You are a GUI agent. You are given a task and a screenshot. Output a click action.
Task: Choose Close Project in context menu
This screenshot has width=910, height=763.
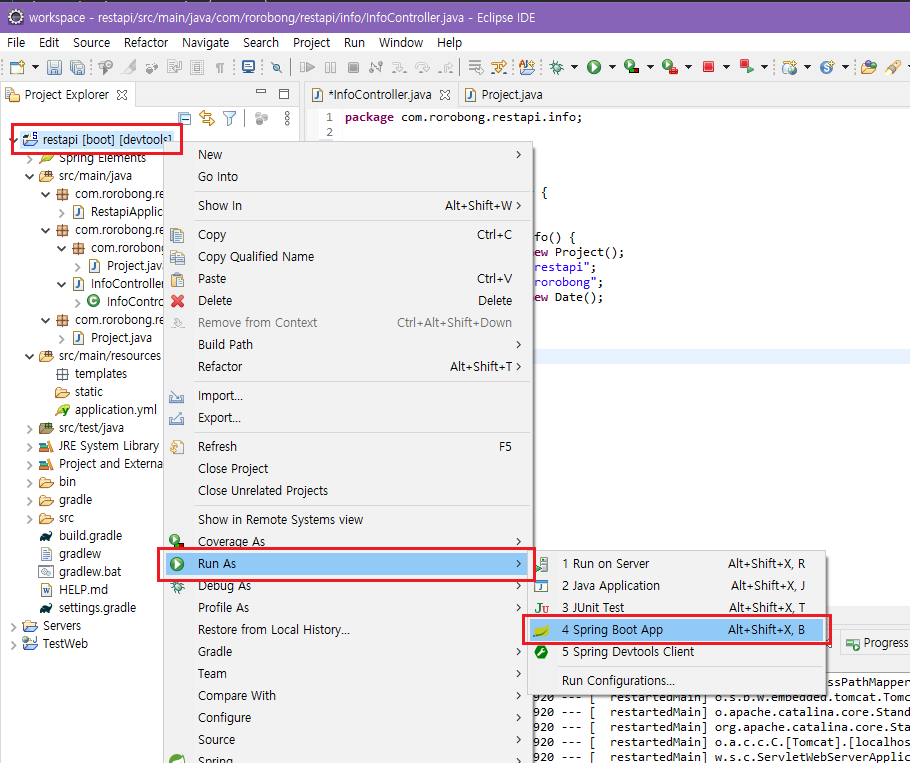348,468
